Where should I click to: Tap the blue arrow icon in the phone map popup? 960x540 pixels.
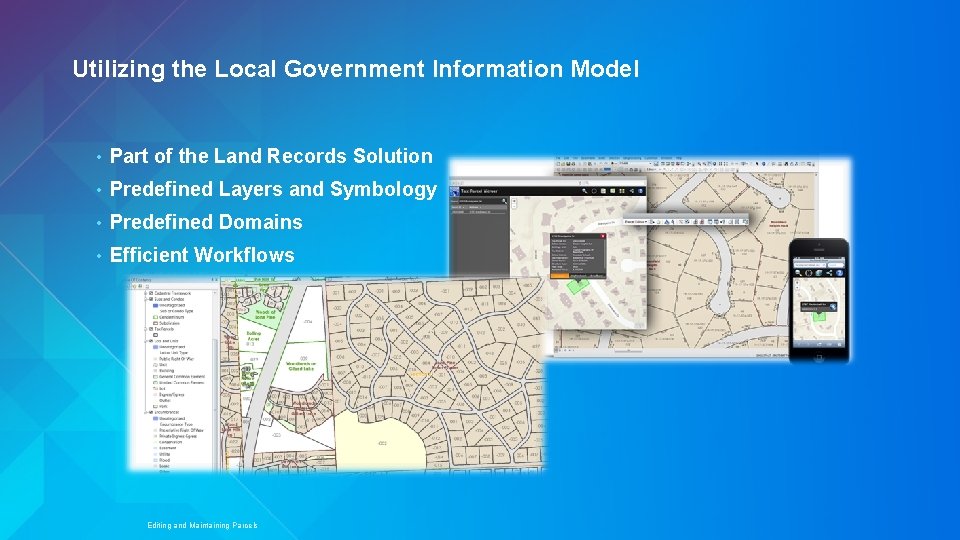833,307
